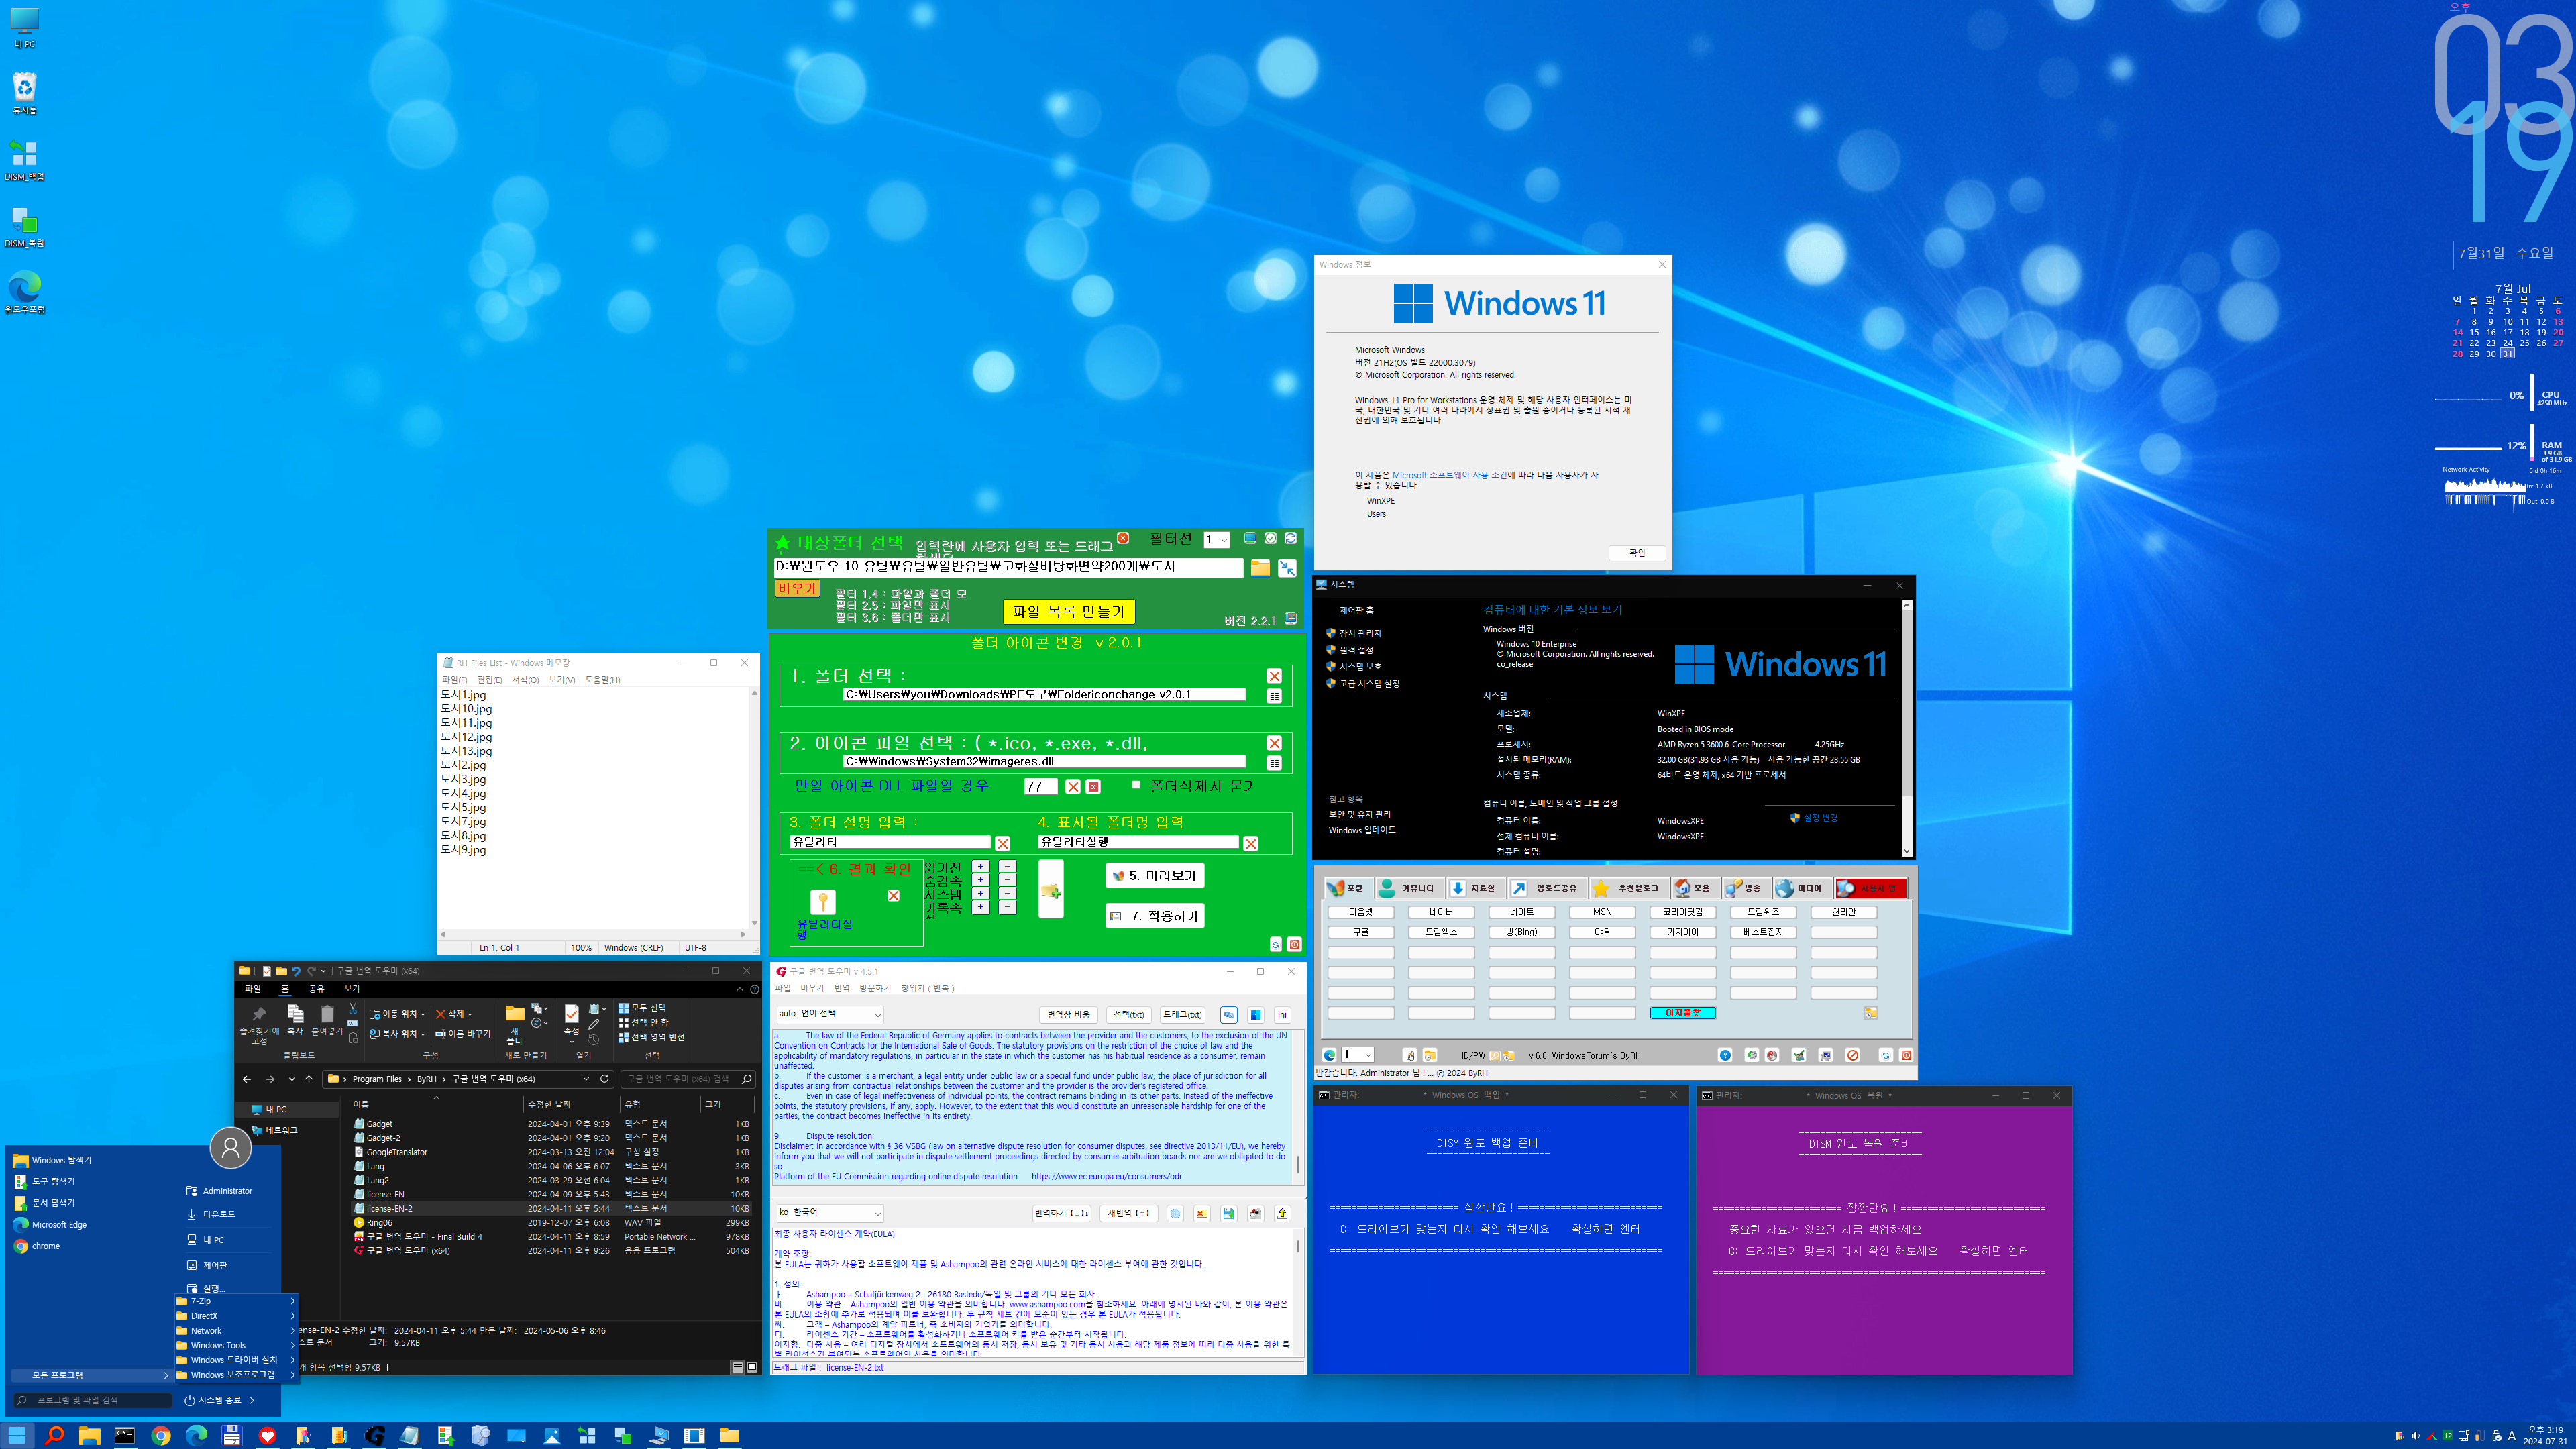Open the address bar history dropdown in Explorer

(x=586, y=1079)
